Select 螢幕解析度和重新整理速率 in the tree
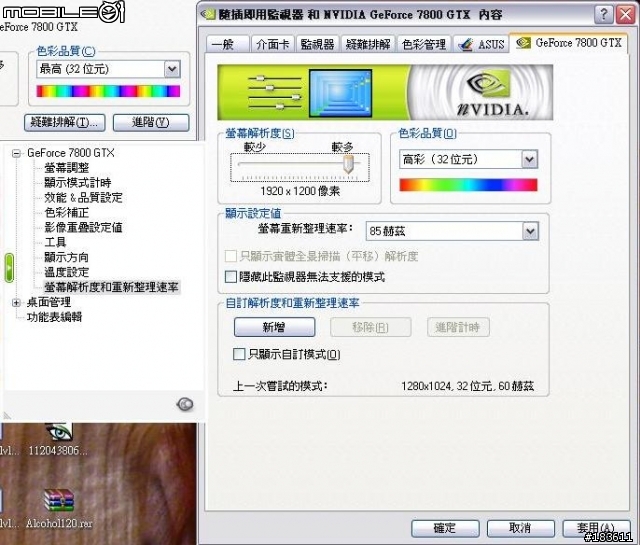This screenshot has height=545, width=640. point(111,287)
